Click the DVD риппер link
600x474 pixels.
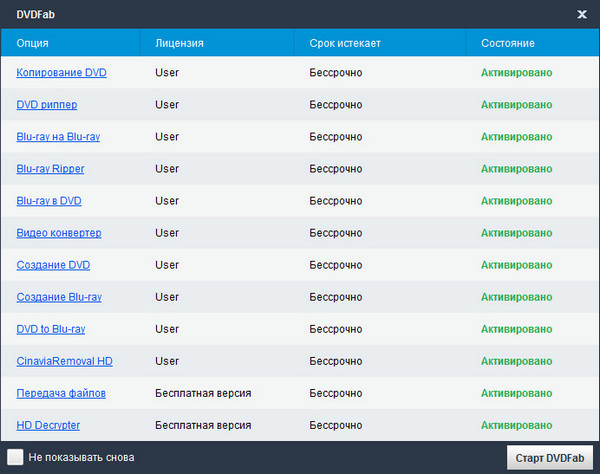point(47,105)
